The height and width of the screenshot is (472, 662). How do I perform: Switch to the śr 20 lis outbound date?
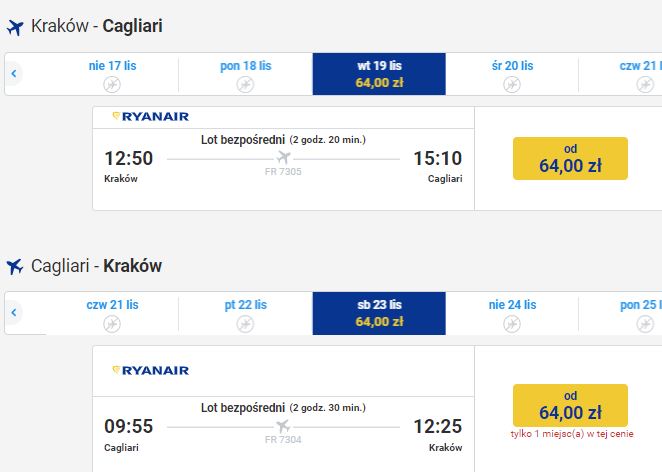pos(512,74)
